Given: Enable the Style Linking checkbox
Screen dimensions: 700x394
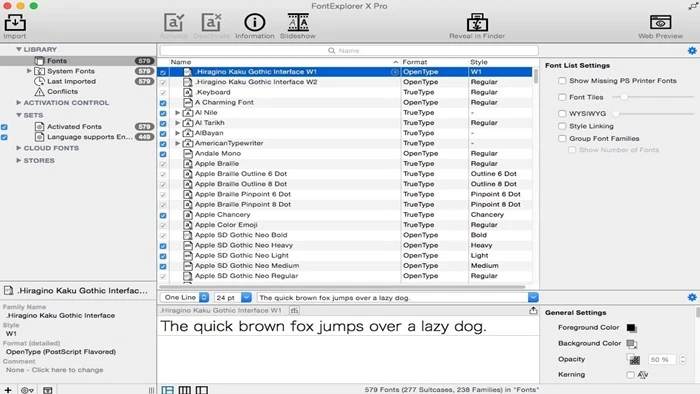Looking at the screenshot, I should click(562, 126).
